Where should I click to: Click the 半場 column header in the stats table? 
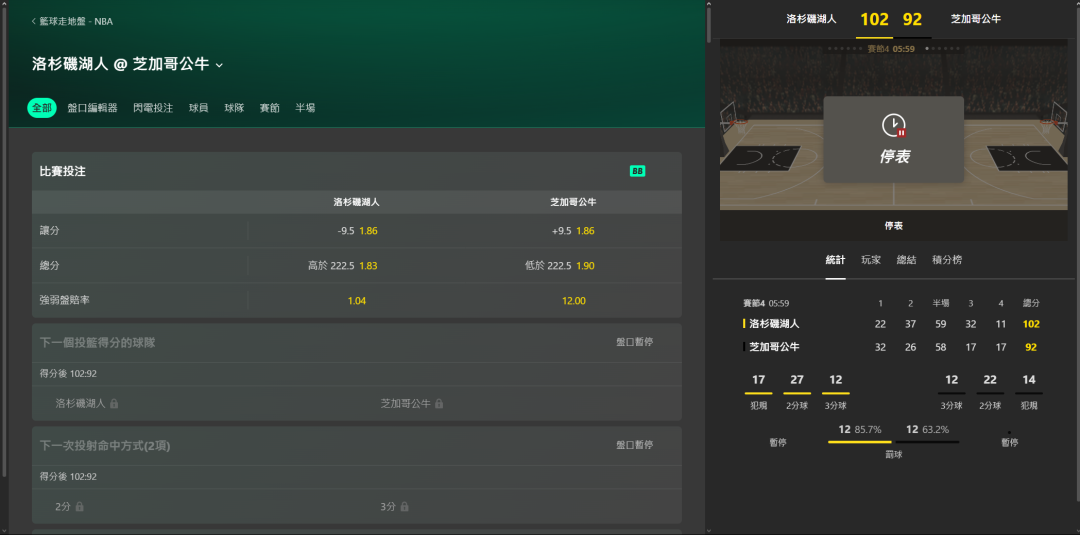[x=941, y=303]
